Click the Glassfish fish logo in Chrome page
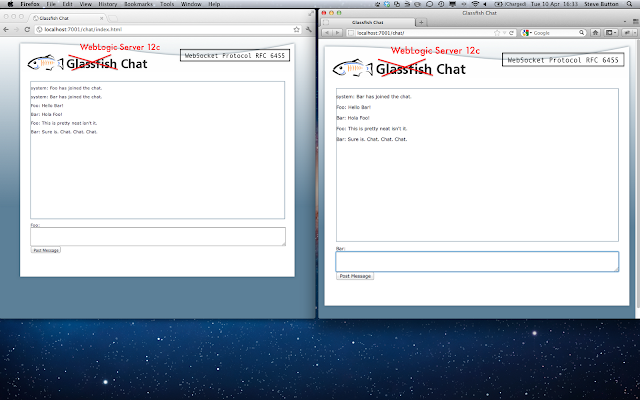 click(45, 63)
